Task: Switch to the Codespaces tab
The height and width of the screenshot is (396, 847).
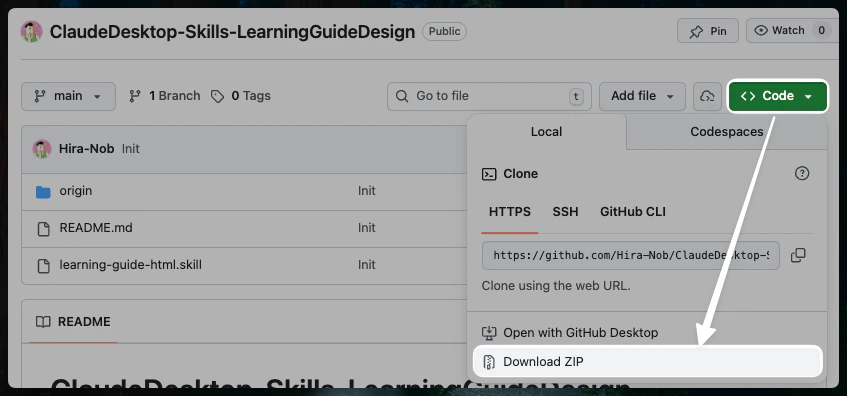Action: tap(727, 131)
